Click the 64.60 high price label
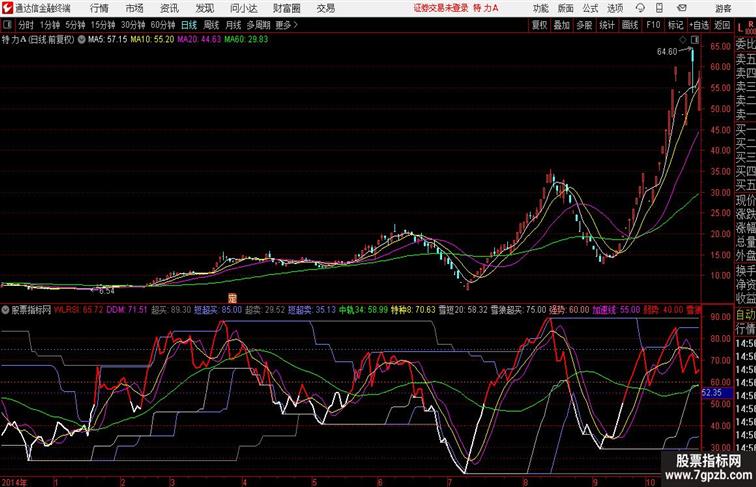The width and height of the screenshot is (756, 487). (x=667, y=52)
